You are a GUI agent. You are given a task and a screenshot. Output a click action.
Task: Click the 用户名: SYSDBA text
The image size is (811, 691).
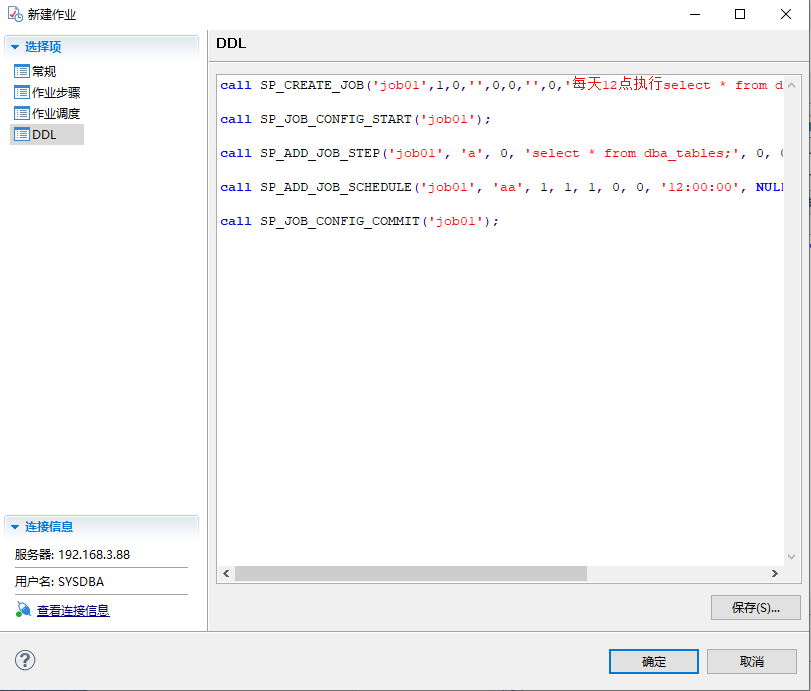click(x=59, y=582)
